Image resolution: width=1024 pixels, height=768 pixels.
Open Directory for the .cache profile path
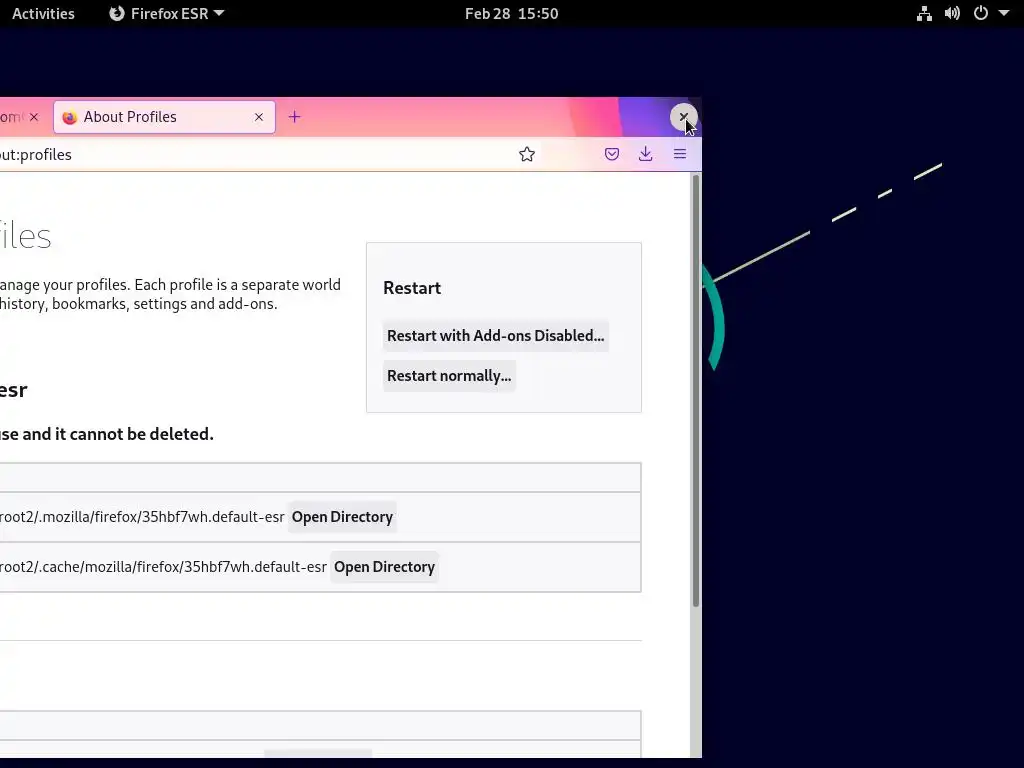(385, 567)
